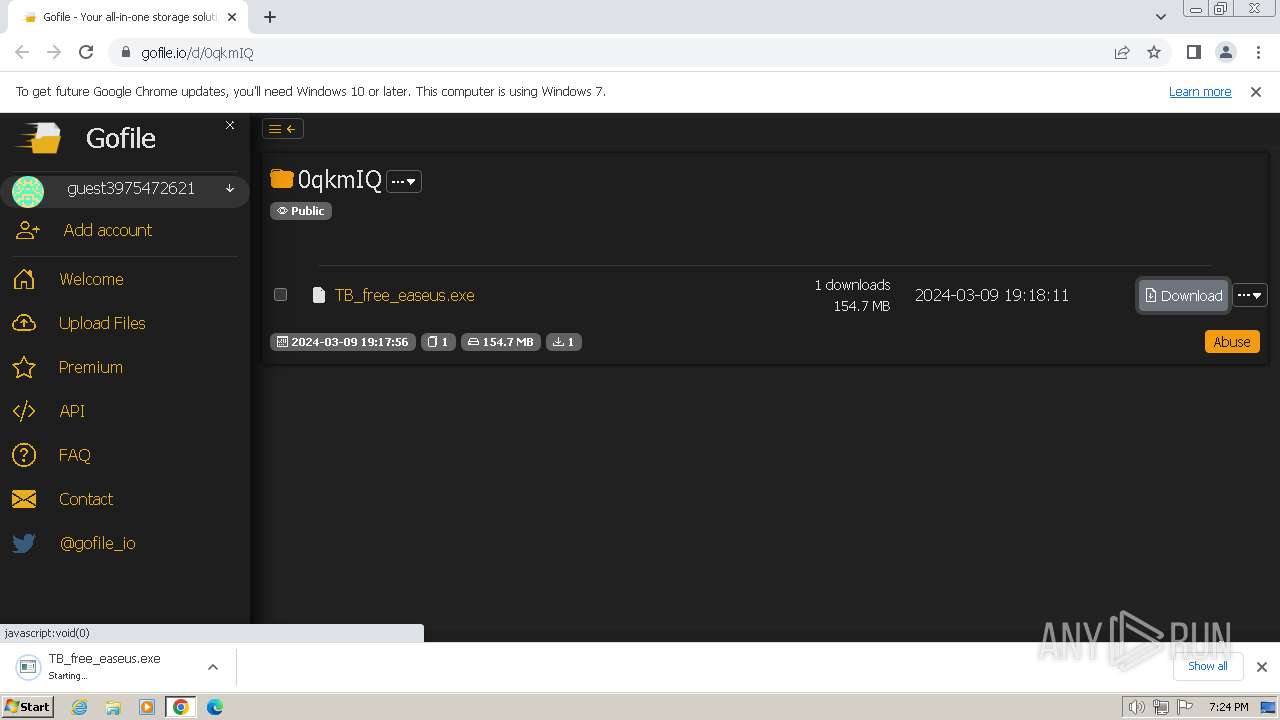Open Internet Explorer from the taskbar
The width and height of the screenshot is (1280, 720).
click(x=80, y=707)
